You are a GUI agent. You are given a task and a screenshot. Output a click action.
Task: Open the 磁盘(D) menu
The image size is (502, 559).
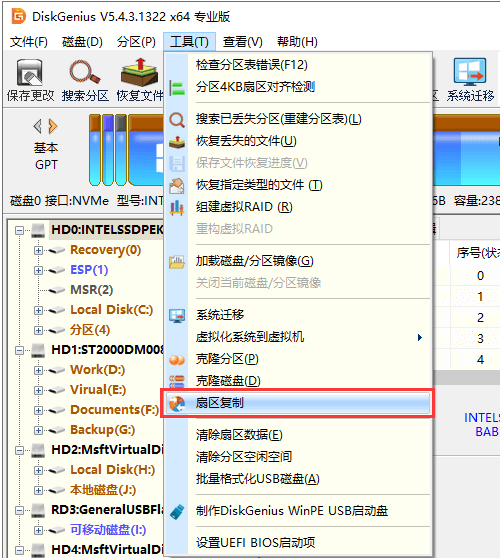[x=82, y=42]
